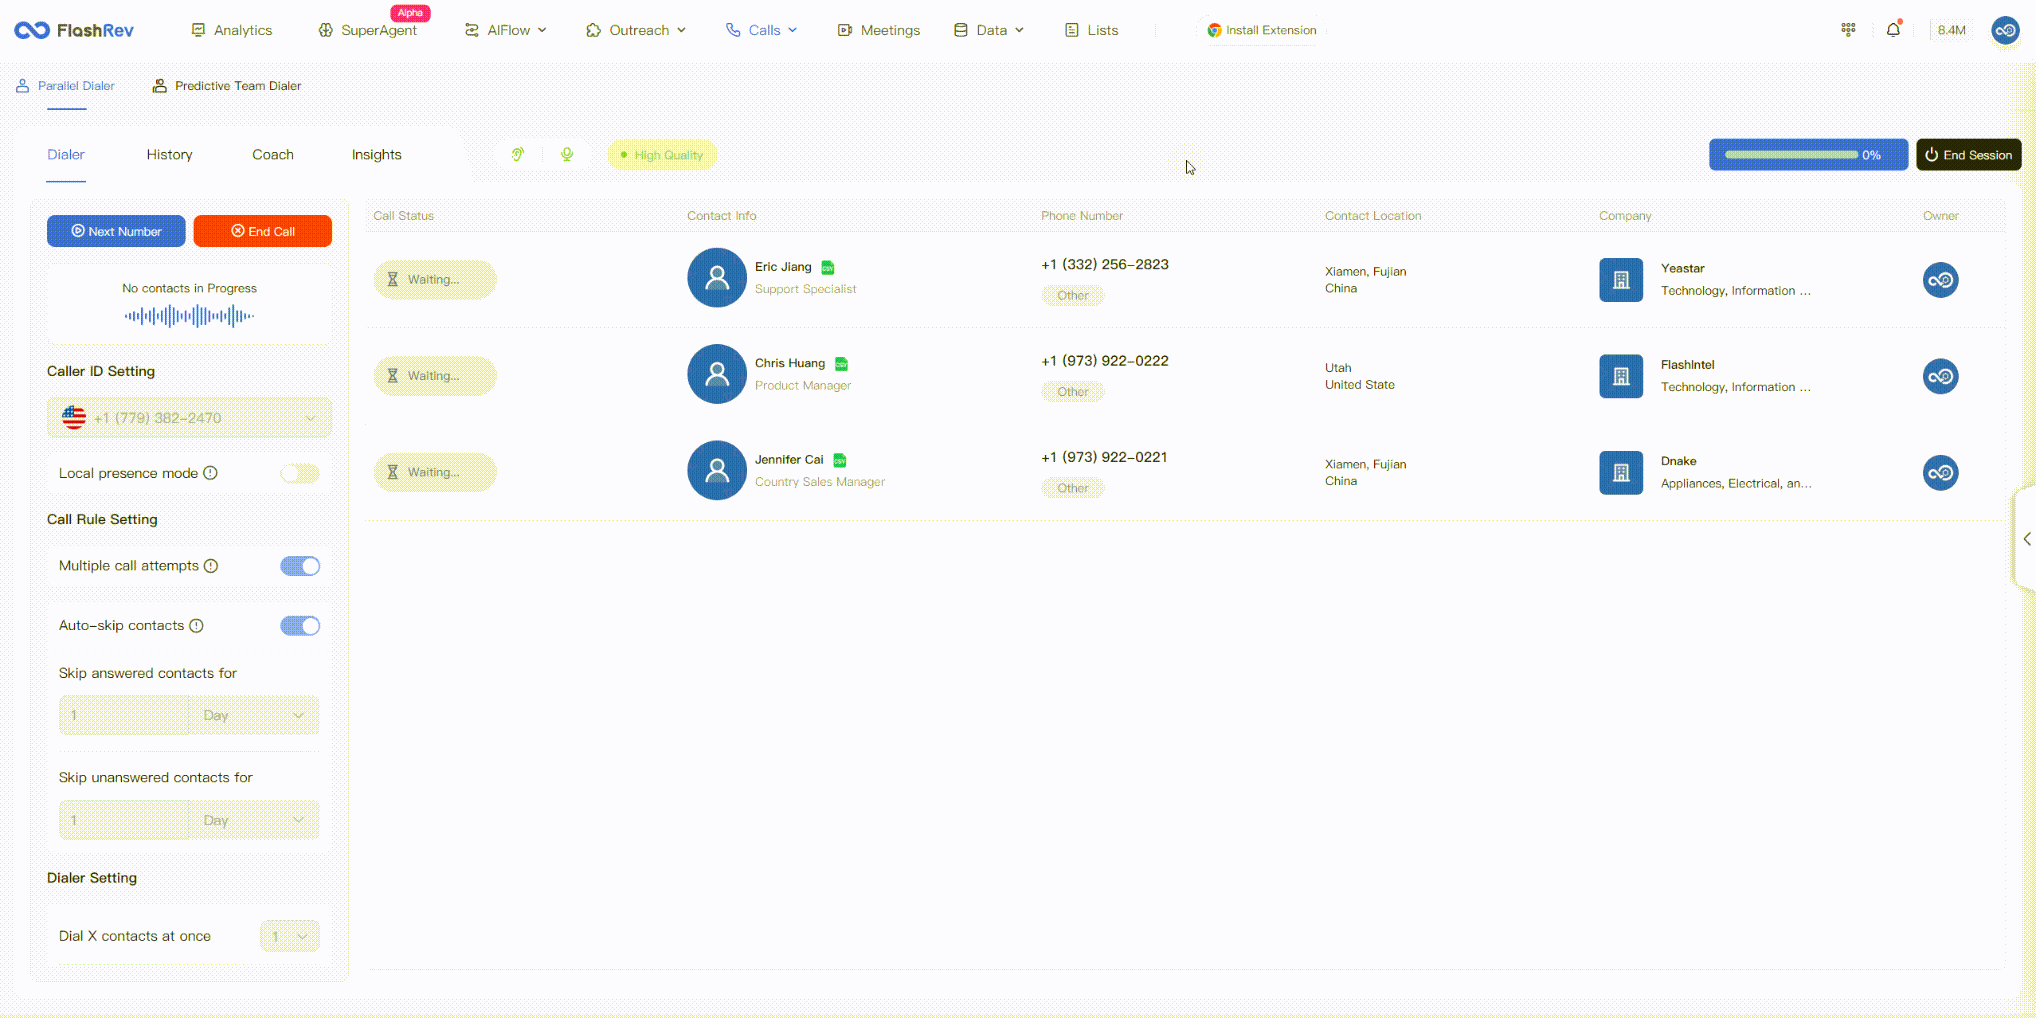Open the apps grid icon
2036x1018 pixels.
[x=1848, y=30]
